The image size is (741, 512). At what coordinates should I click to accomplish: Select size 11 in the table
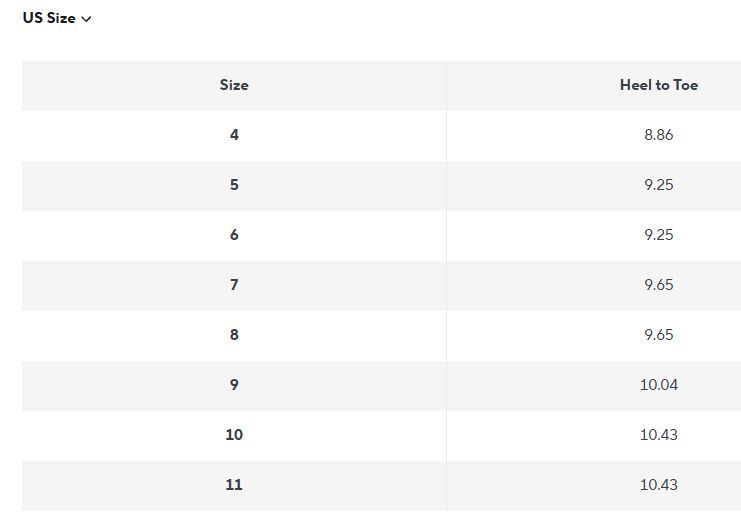coord(234,485)
